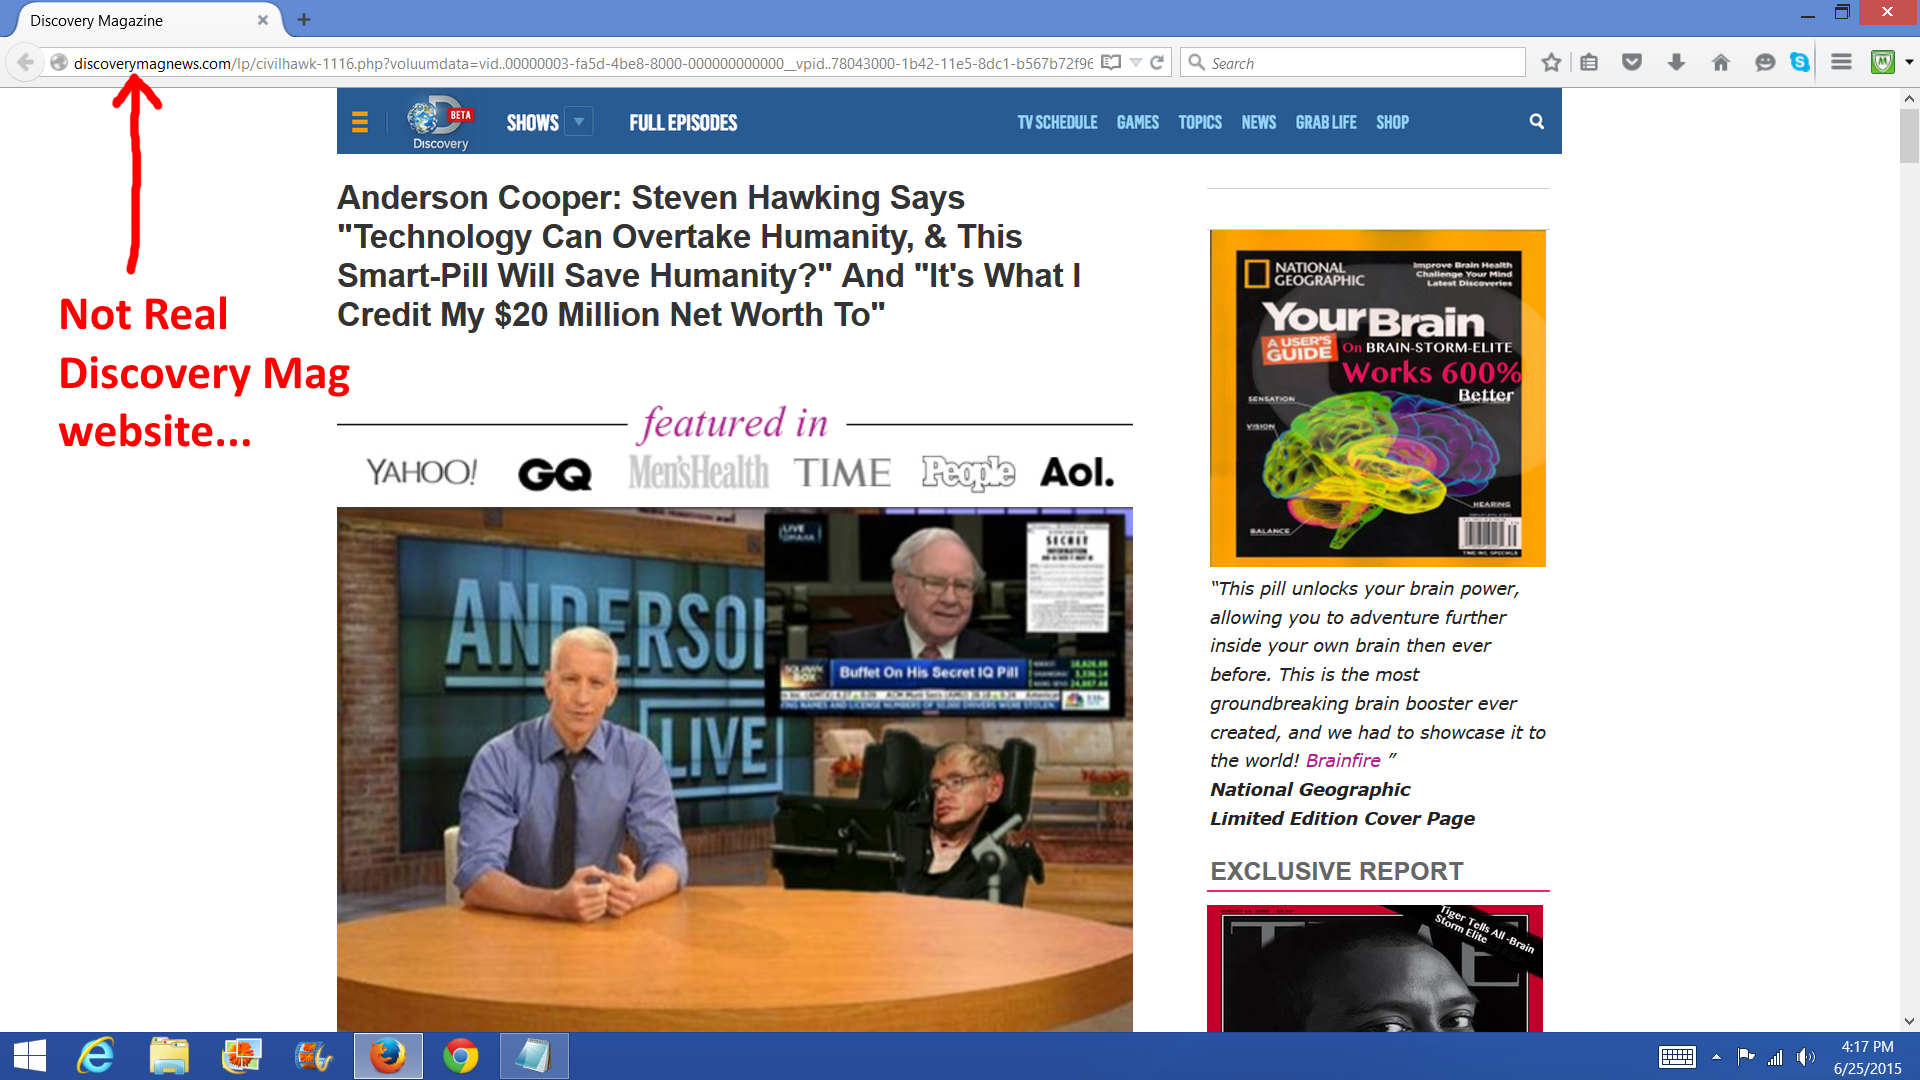Click the Anderson Live article image
The width and height of the screenshot is (1920, 1080).
pyautogui.click(x=735, y=769)
